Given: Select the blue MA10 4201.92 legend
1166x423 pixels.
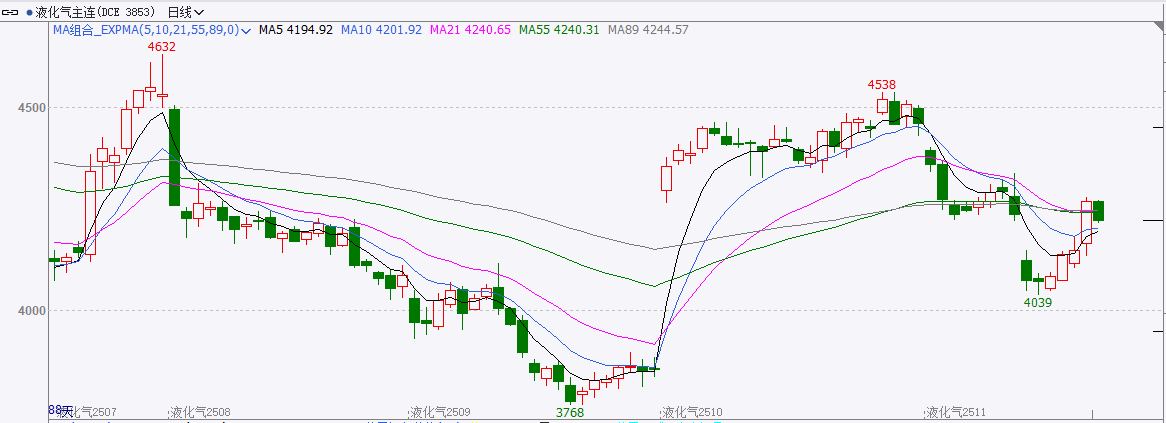Looking at the screenshot, I should (382, 30).
